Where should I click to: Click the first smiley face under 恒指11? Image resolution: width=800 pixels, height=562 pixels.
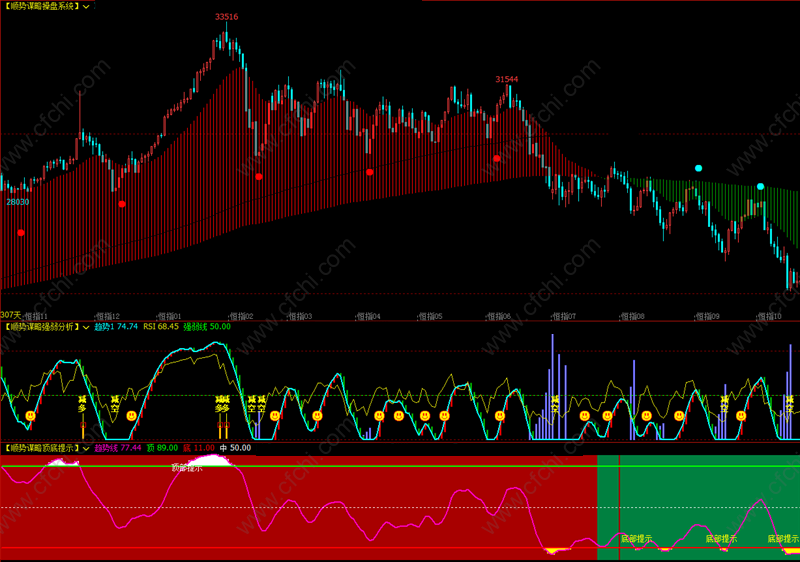click(31, 416)
